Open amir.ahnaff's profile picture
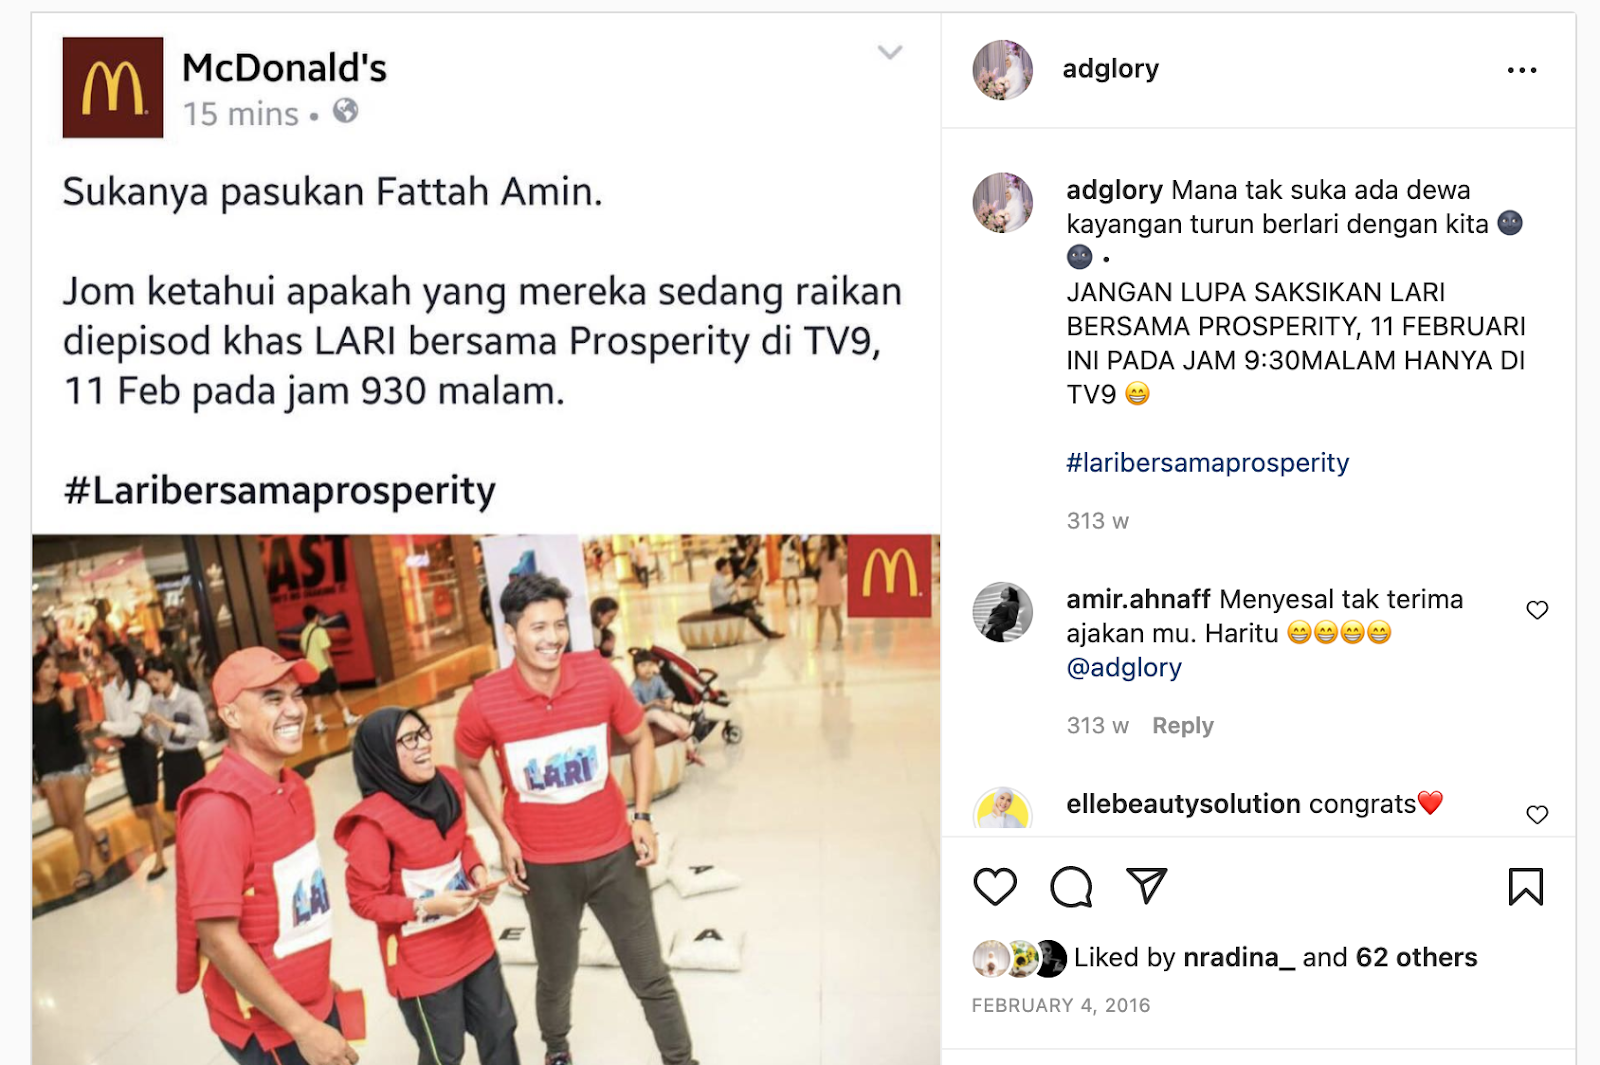This screenshot has width=1600, height=1065. 1003,612
